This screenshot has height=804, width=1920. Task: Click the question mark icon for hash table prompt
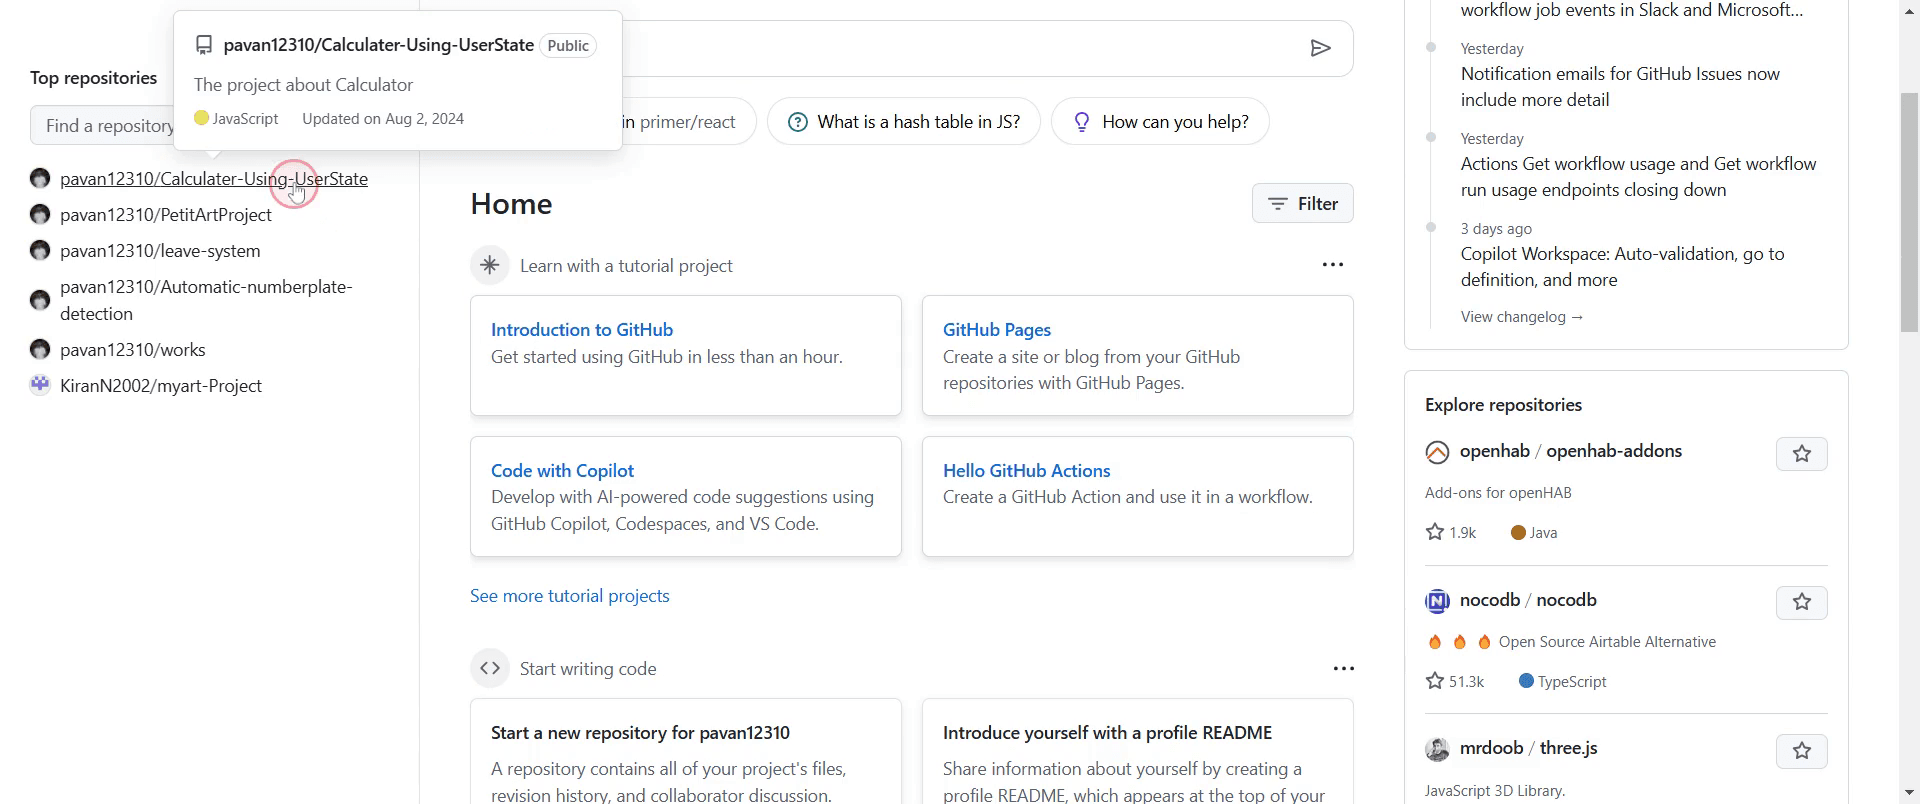797,122
